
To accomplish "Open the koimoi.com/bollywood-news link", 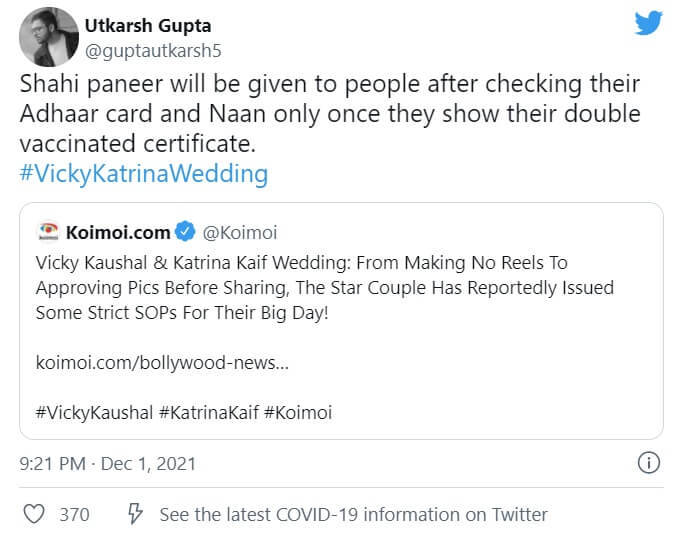I will click(x=162, y=362).
